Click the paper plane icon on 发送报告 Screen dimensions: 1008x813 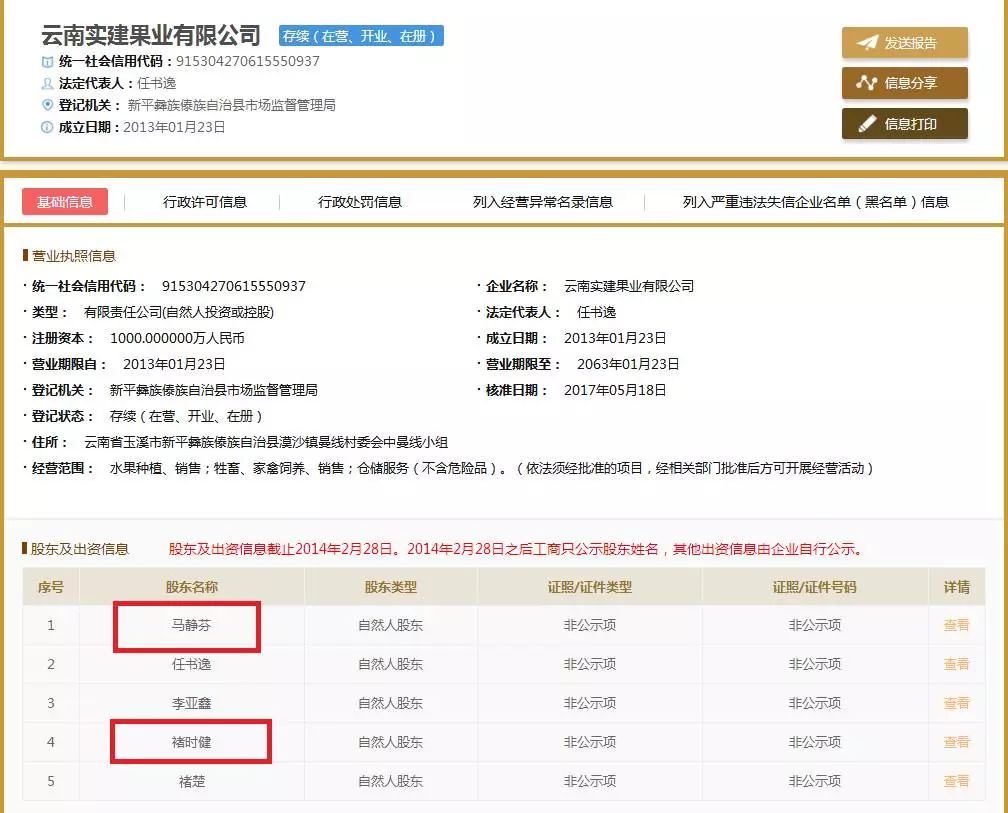click(867, 43)
